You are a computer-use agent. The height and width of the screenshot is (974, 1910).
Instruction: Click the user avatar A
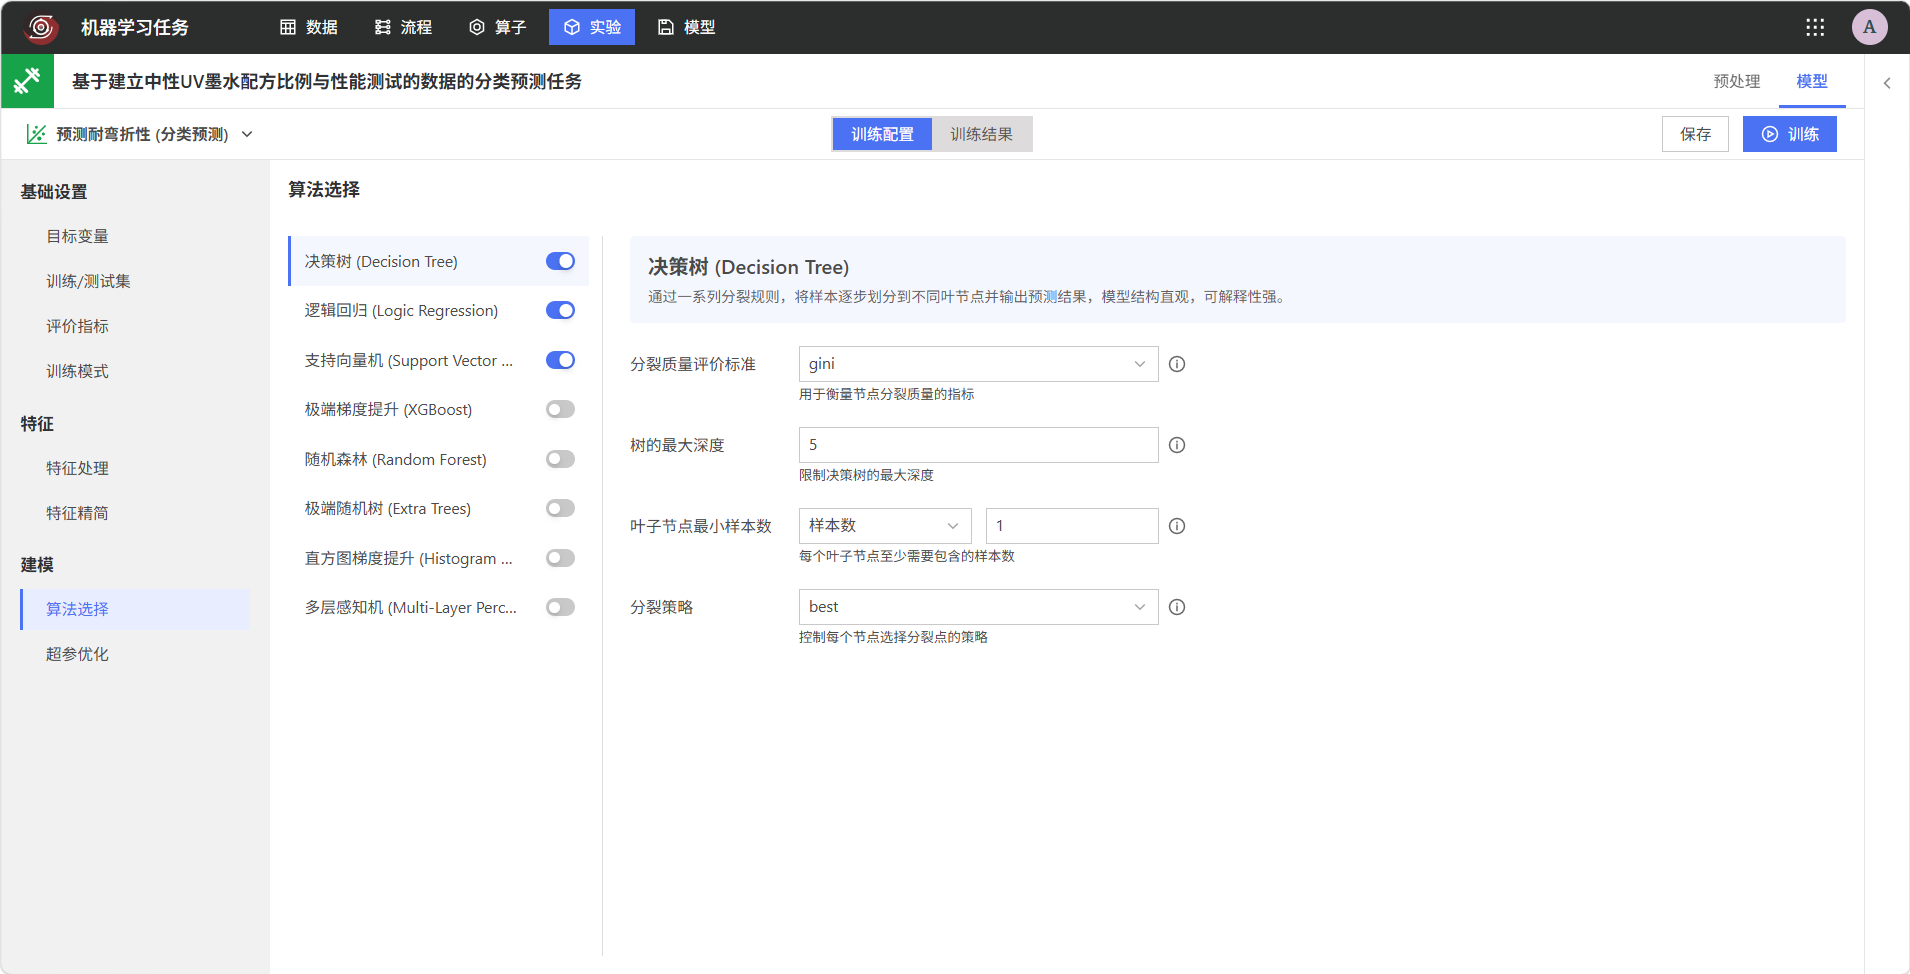[x=1869, y=27]
